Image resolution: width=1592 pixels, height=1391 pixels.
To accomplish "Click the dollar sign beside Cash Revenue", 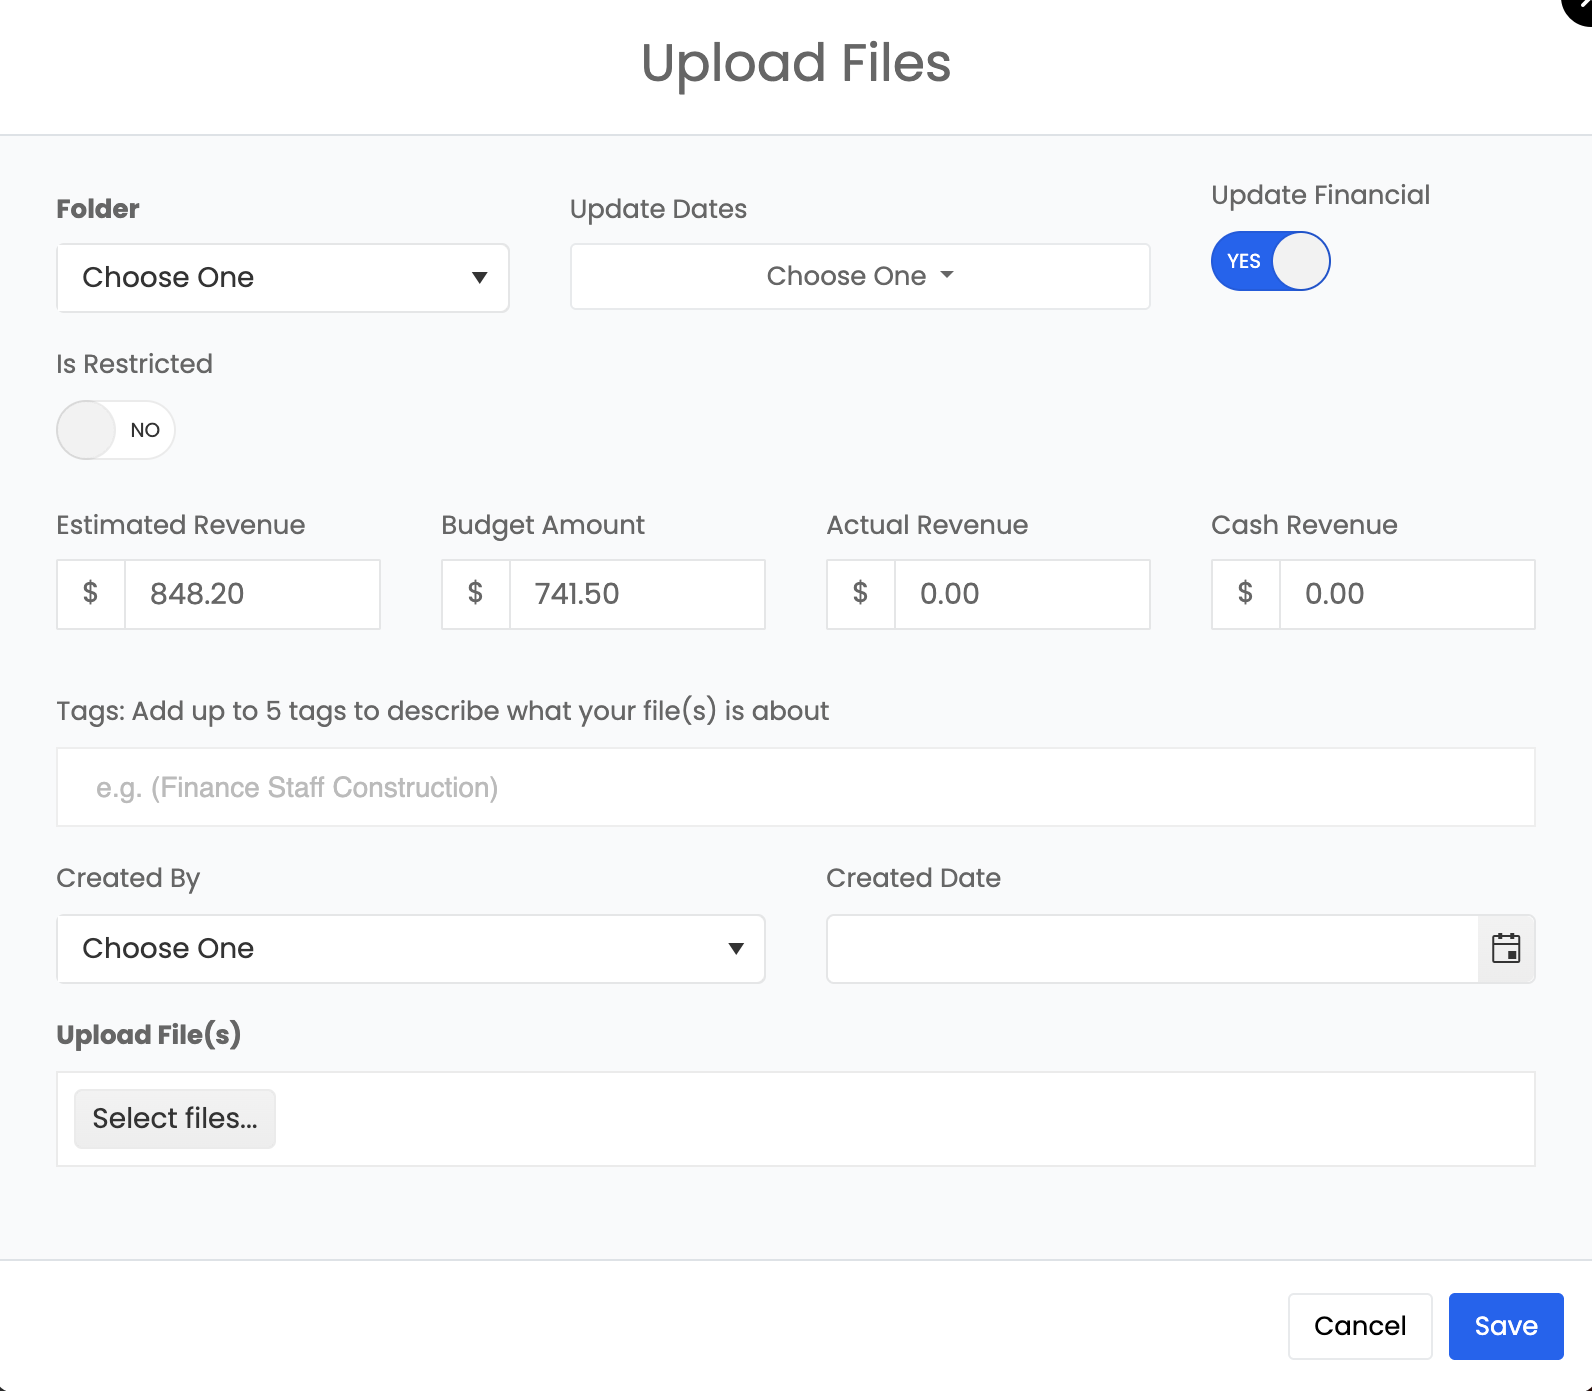I will (x=1246, y=594).
